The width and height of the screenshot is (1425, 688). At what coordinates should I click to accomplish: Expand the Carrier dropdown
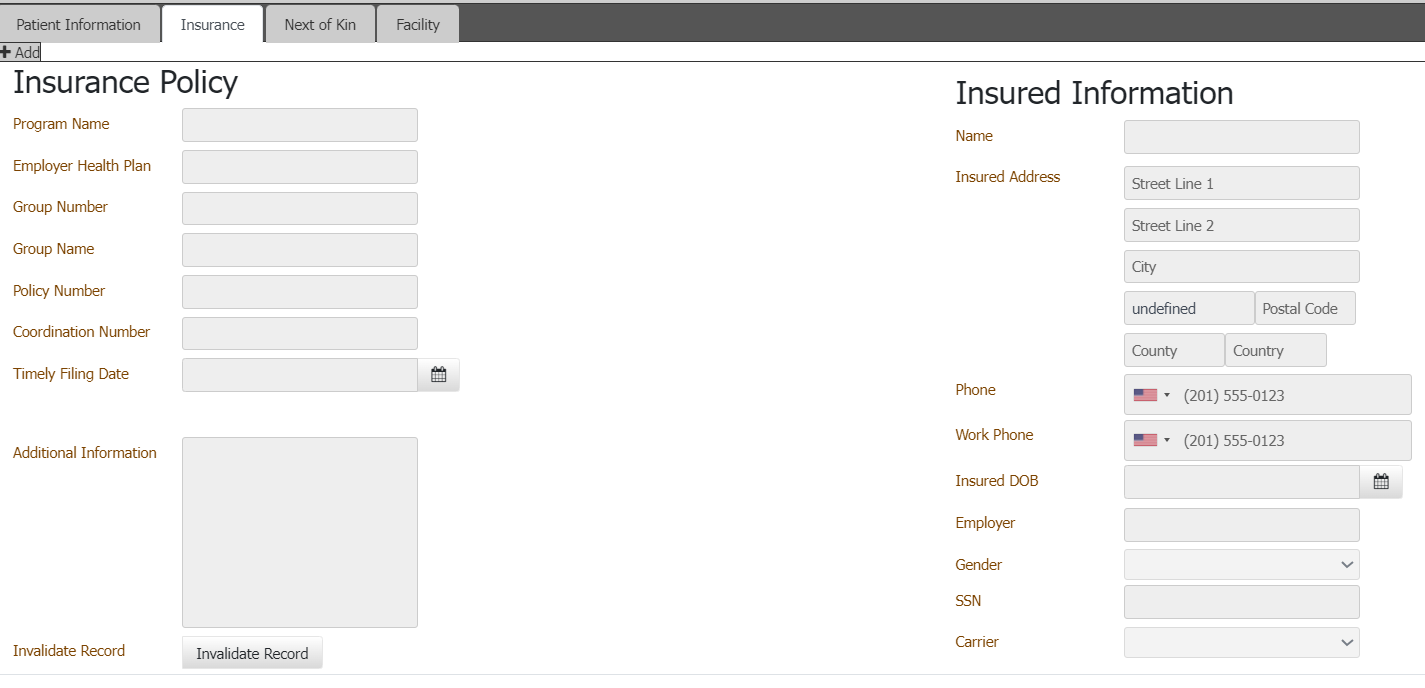coord(1241,643)
